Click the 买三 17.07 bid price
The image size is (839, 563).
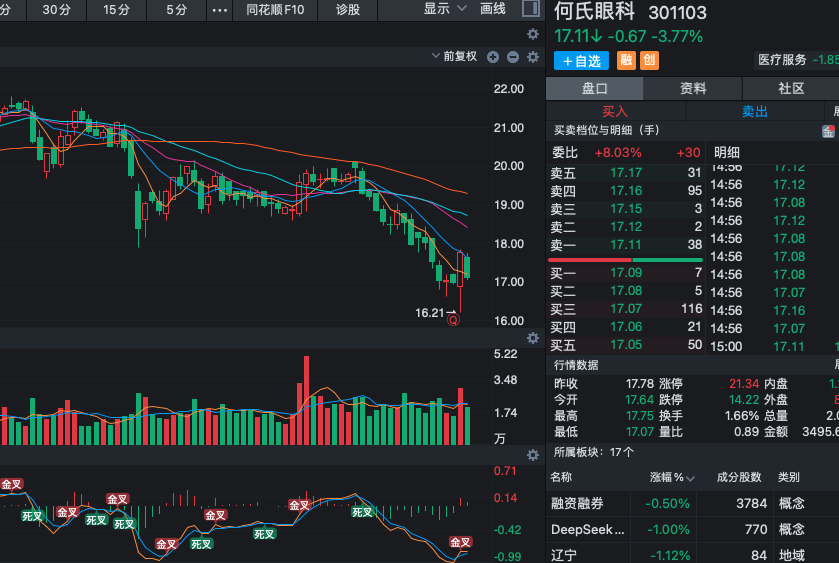pos(626,308)
